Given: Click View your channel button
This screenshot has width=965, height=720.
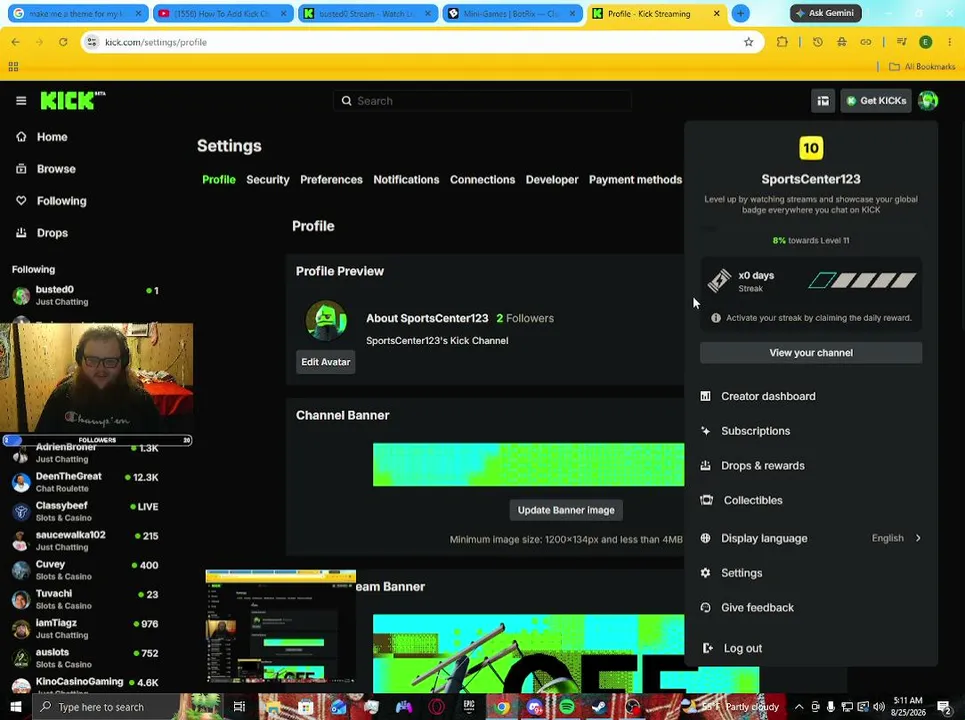Looking at the screenshot, I should tap(811, 353).
